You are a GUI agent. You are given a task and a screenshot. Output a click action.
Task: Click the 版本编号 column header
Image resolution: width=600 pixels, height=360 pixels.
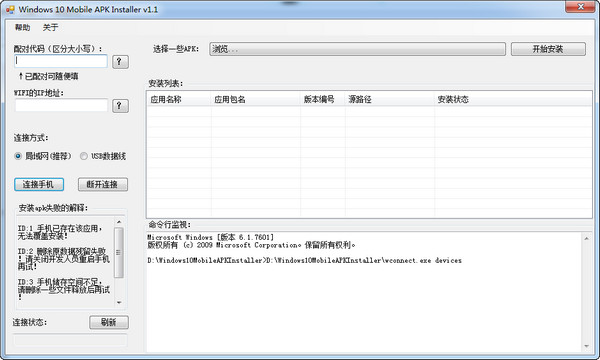click(323, 99)
